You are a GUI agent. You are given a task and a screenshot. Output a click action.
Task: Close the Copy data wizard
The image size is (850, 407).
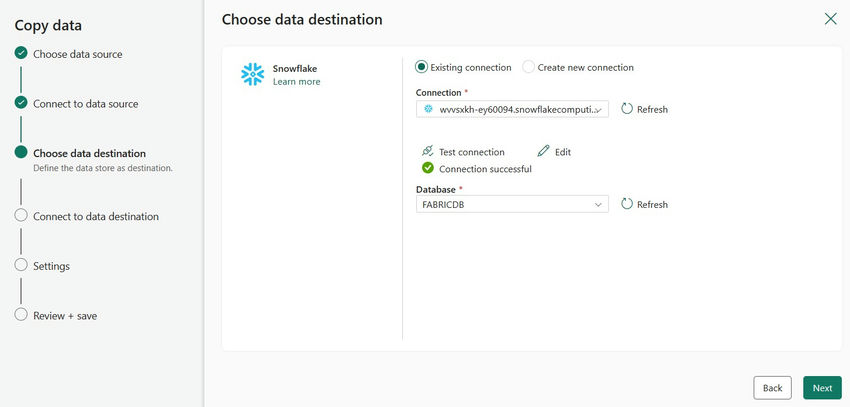[830, 19]
